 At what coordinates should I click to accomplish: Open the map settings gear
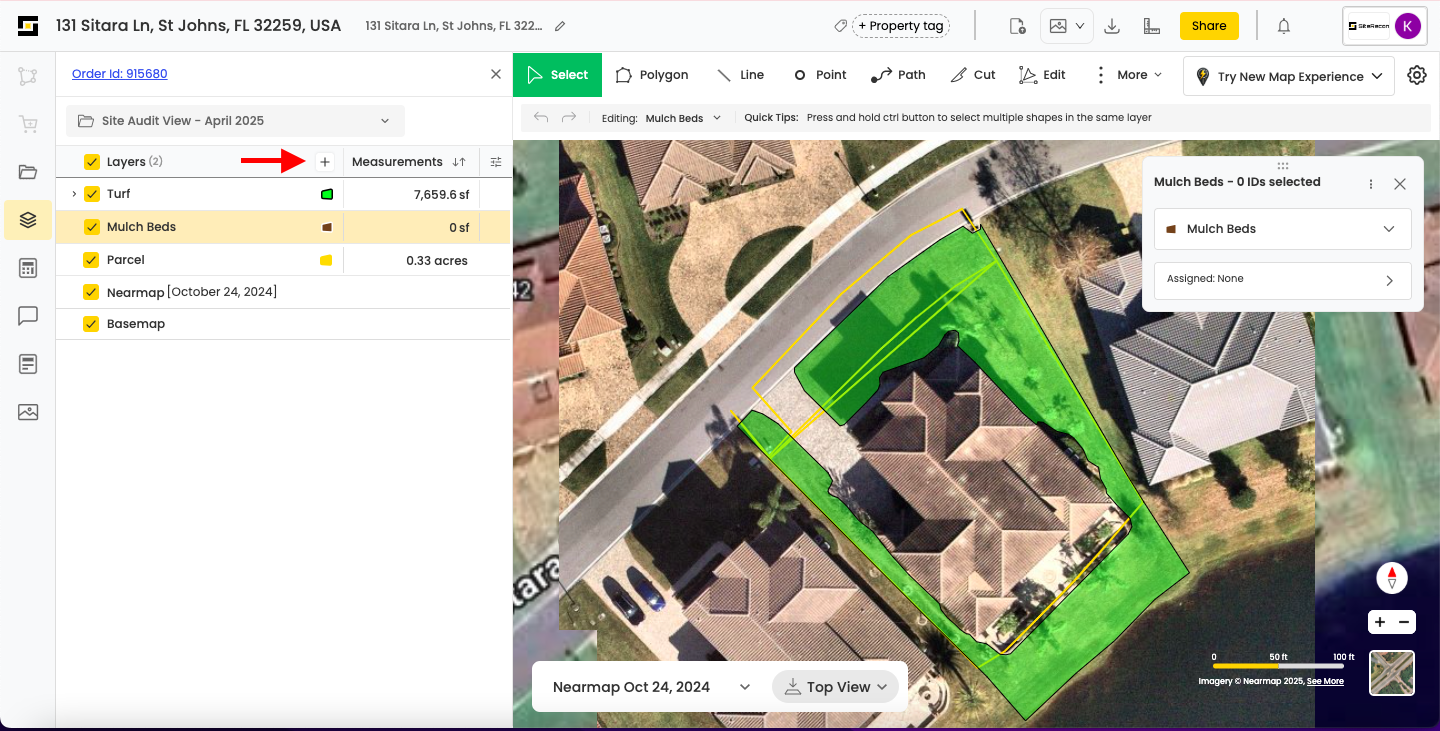click(1416, 75)
